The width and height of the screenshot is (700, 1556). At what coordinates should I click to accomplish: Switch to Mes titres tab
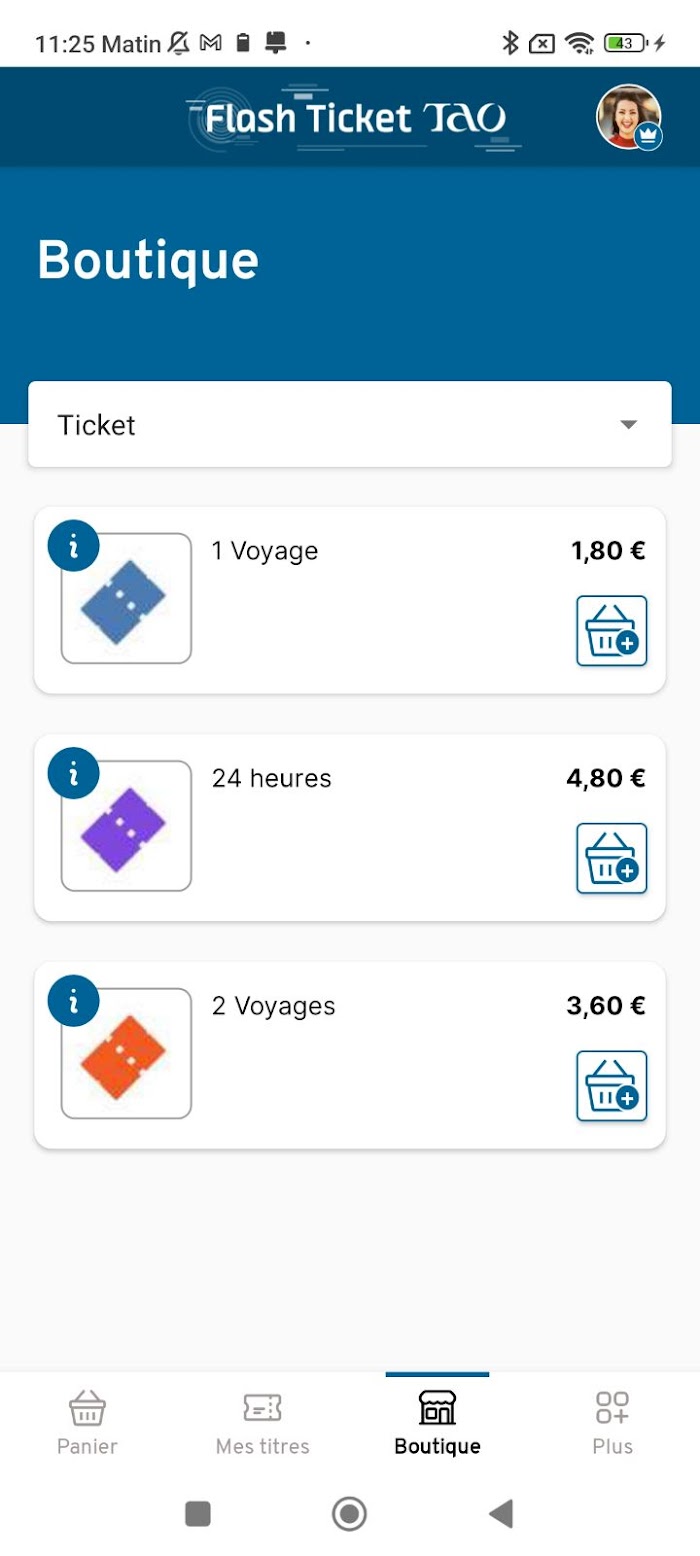point(262,1422)
